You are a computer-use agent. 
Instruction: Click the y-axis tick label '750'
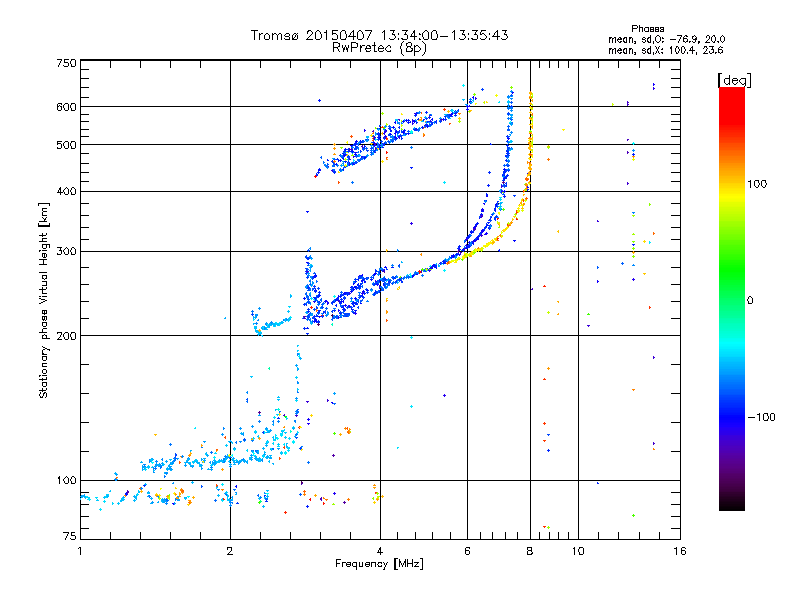click(66, 63)
